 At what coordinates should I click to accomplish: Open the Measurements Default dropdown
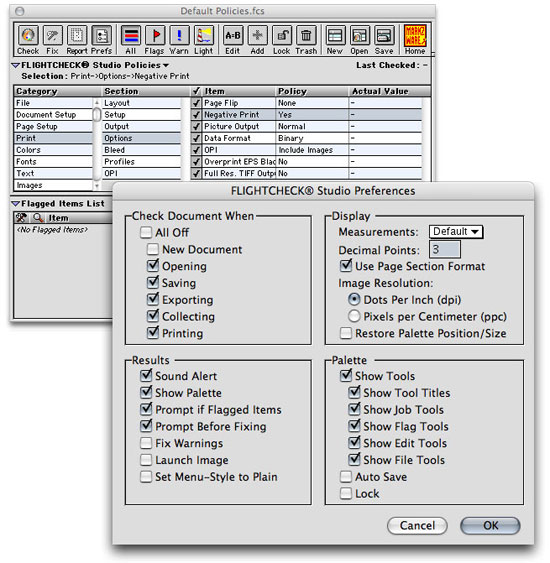click(456, 232)
